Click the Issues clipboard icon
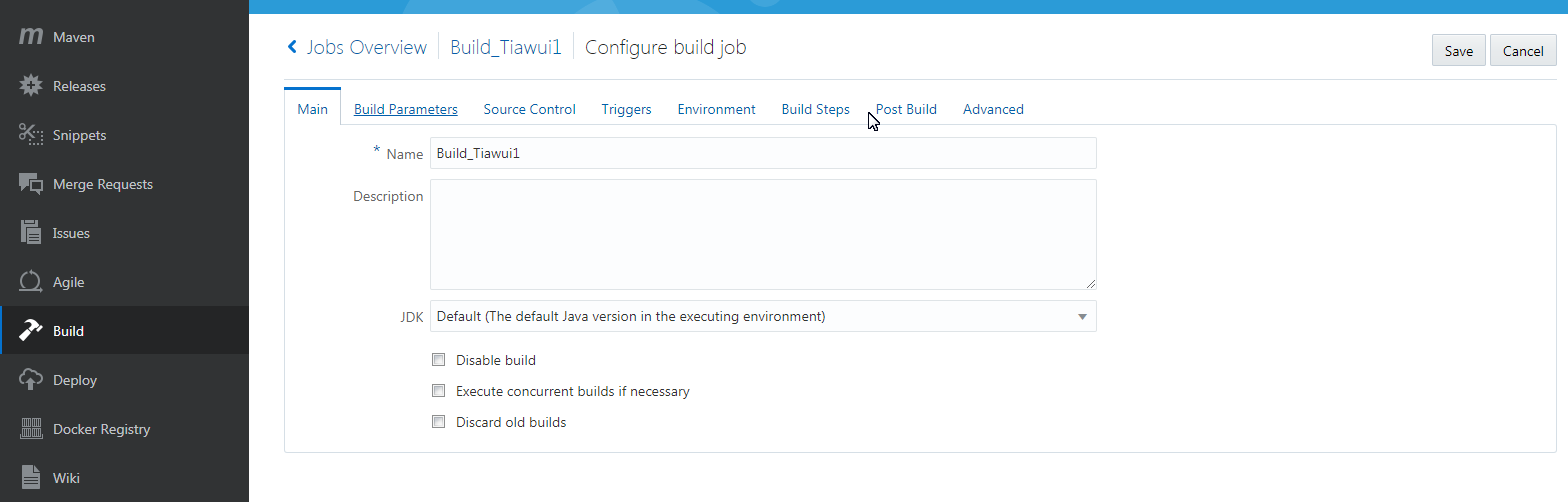 point(31,233)
